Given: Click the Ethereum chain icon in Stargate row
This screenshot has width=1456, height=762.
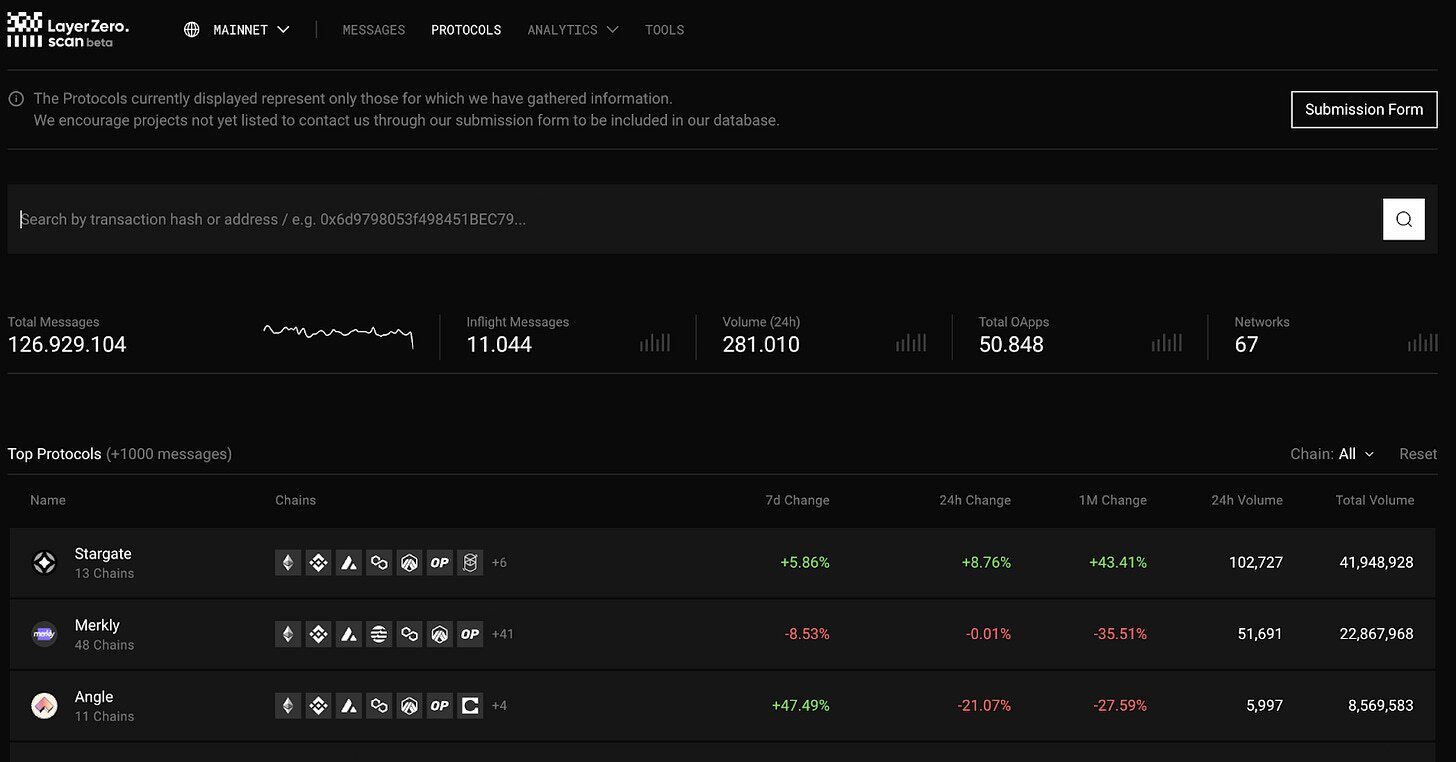Looking at the screenshot, I should pos(288,562).
